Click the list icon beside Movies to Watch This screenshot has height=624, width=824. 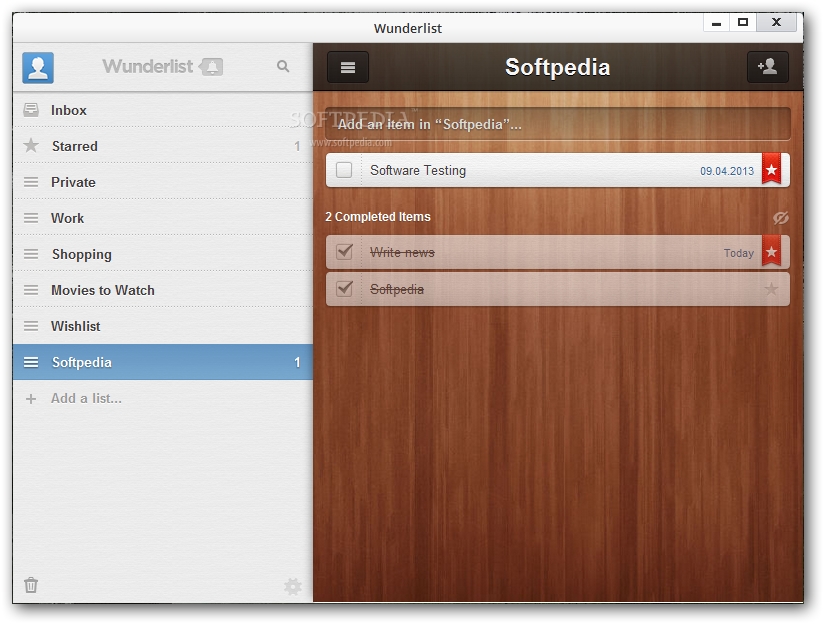31,290
